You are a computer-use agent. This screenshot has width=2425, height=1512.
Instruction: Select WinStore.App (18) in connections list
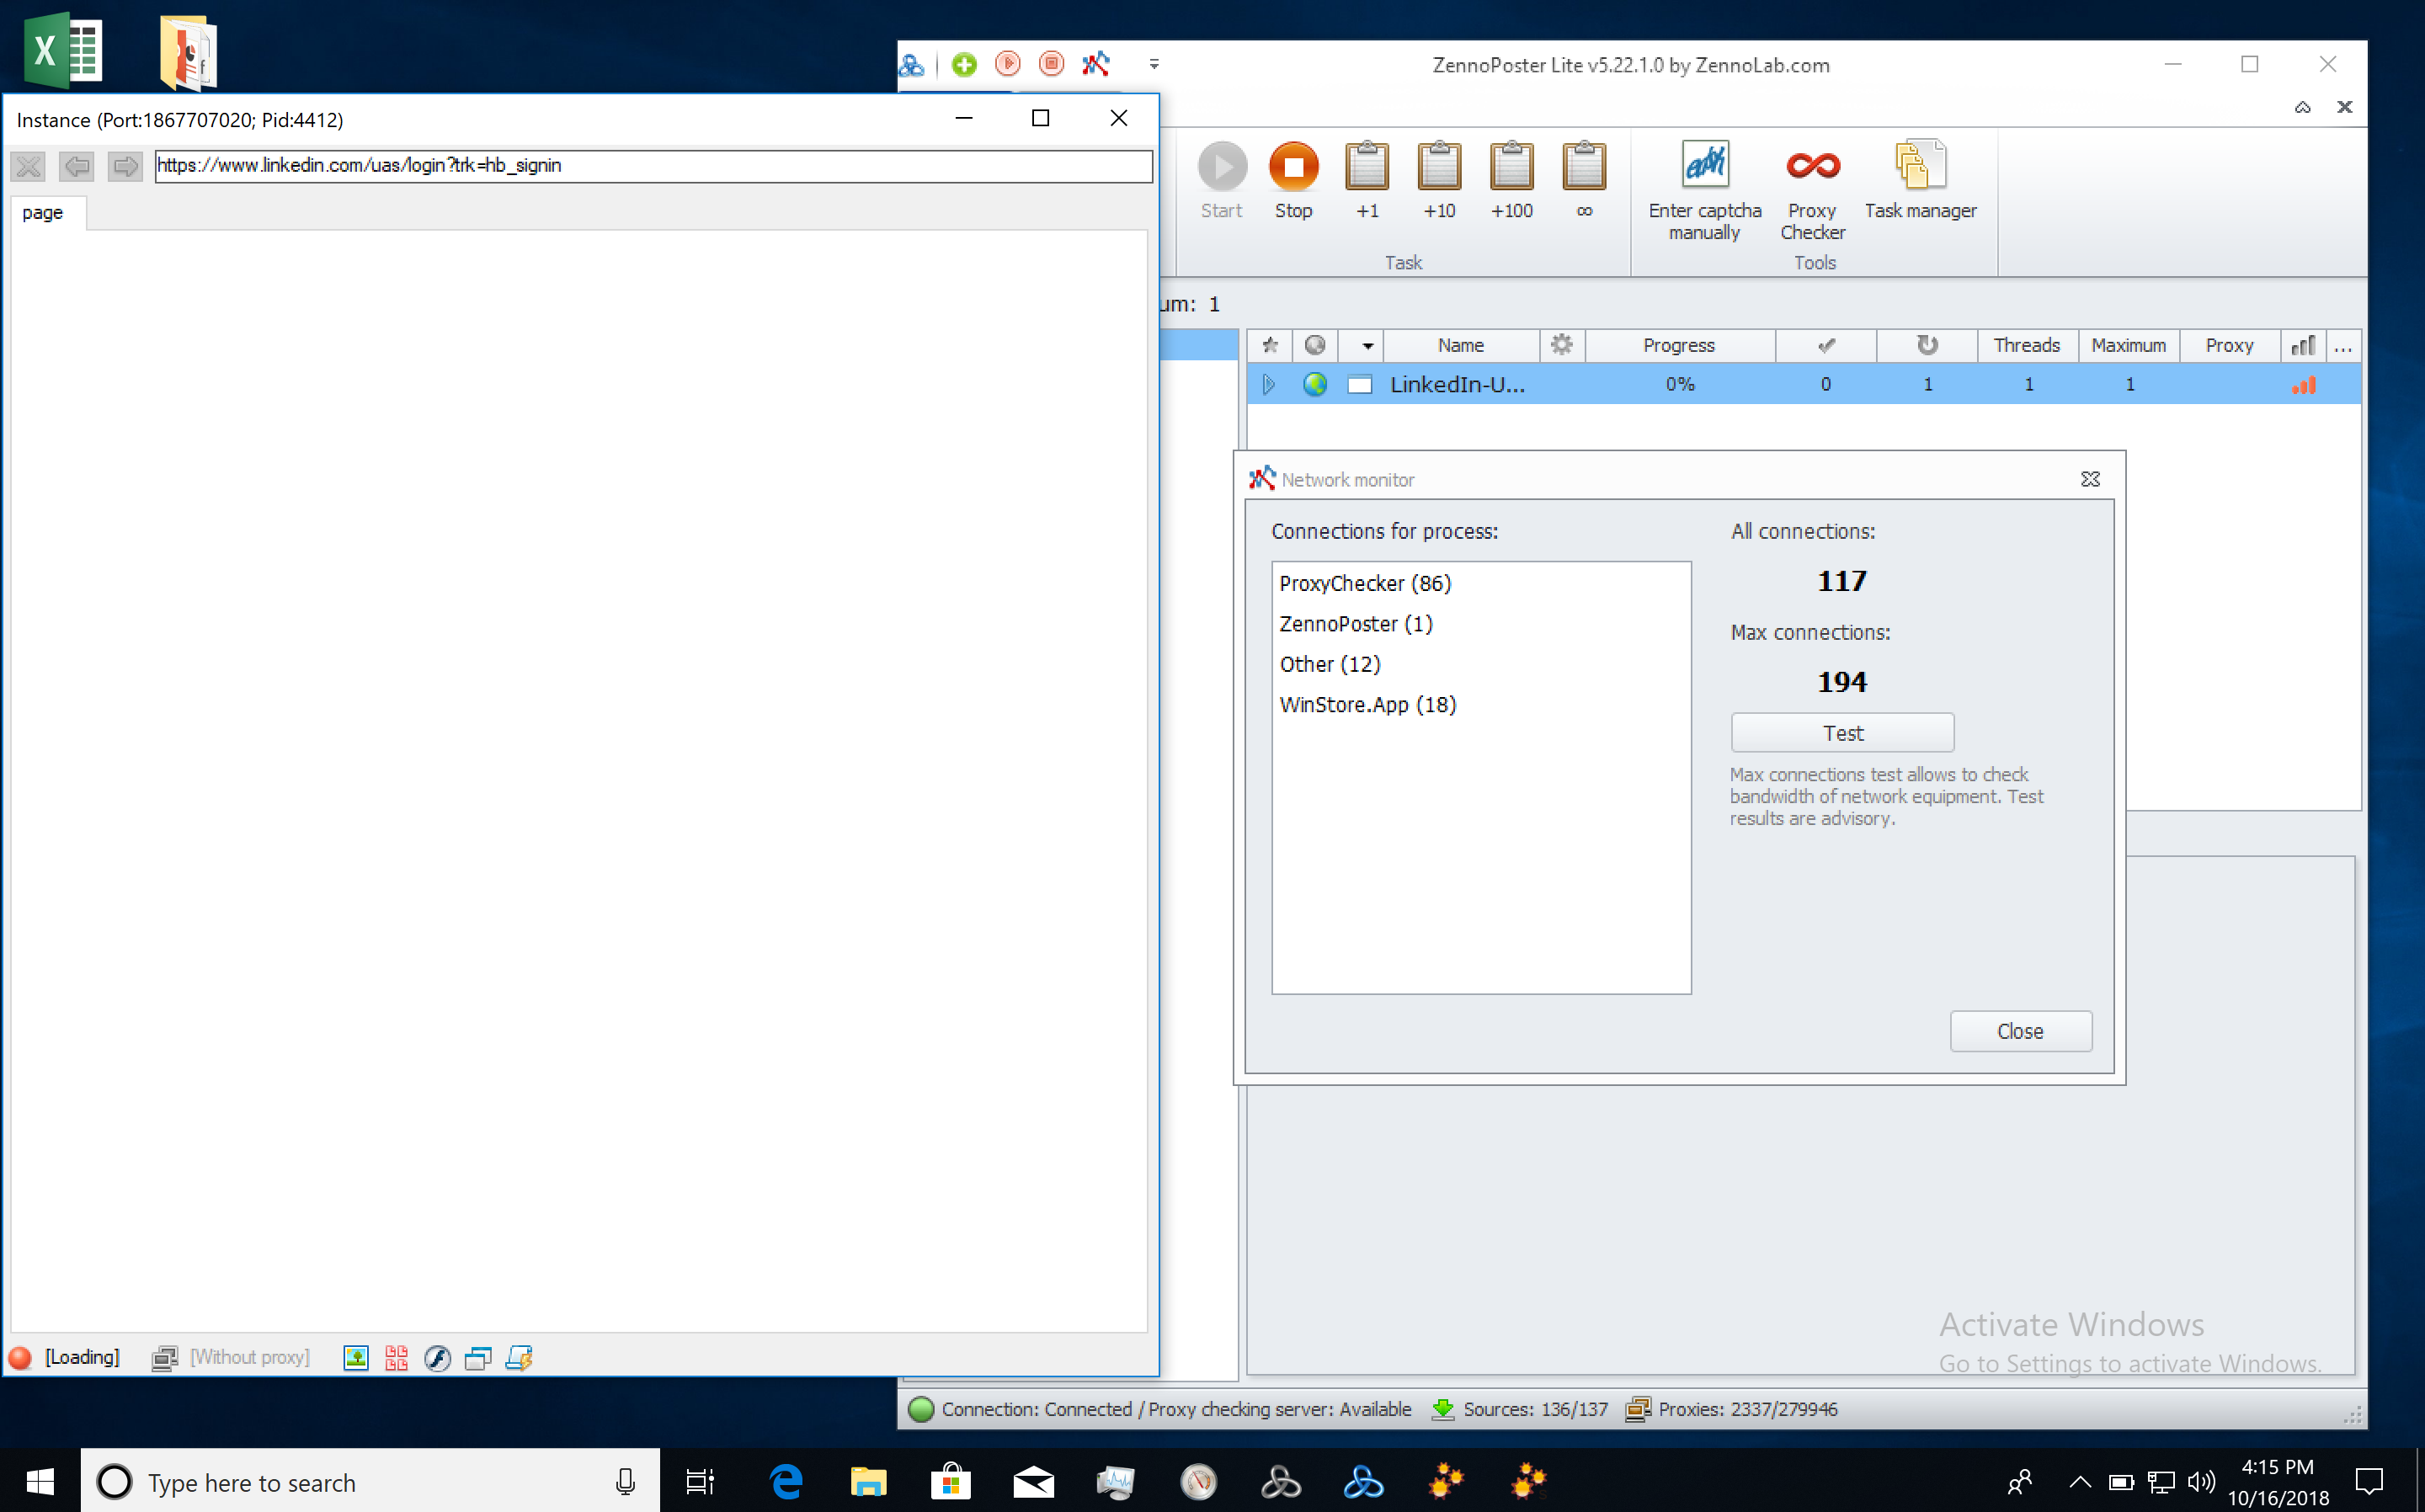[1368, 705]
